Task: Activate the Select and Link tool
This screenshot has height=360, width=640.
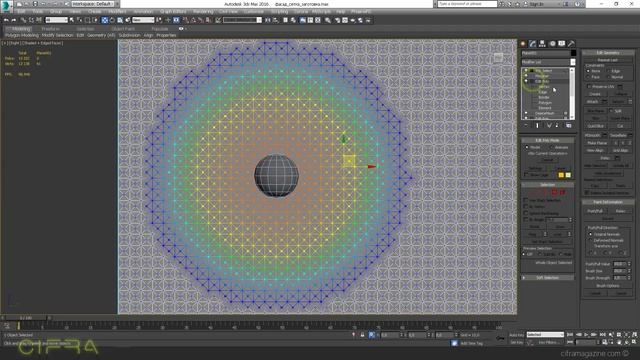Action: click(23, 20)
